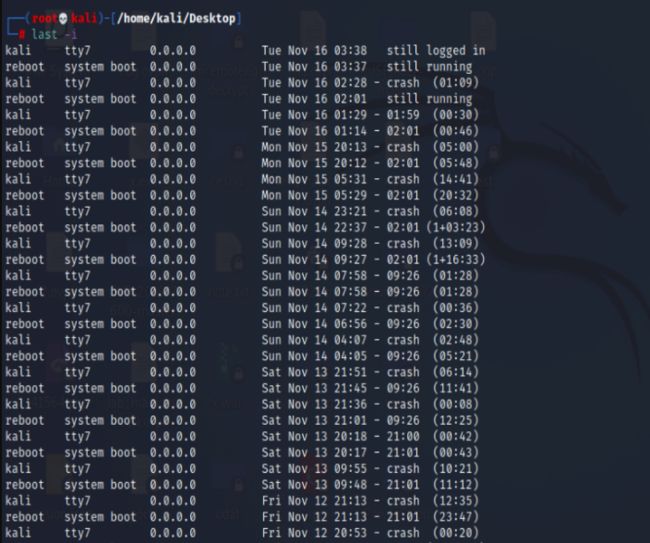Click the '(01:09)' crash duration
The height and width of the screenshot is (543, 650).
tap(456, 83)
